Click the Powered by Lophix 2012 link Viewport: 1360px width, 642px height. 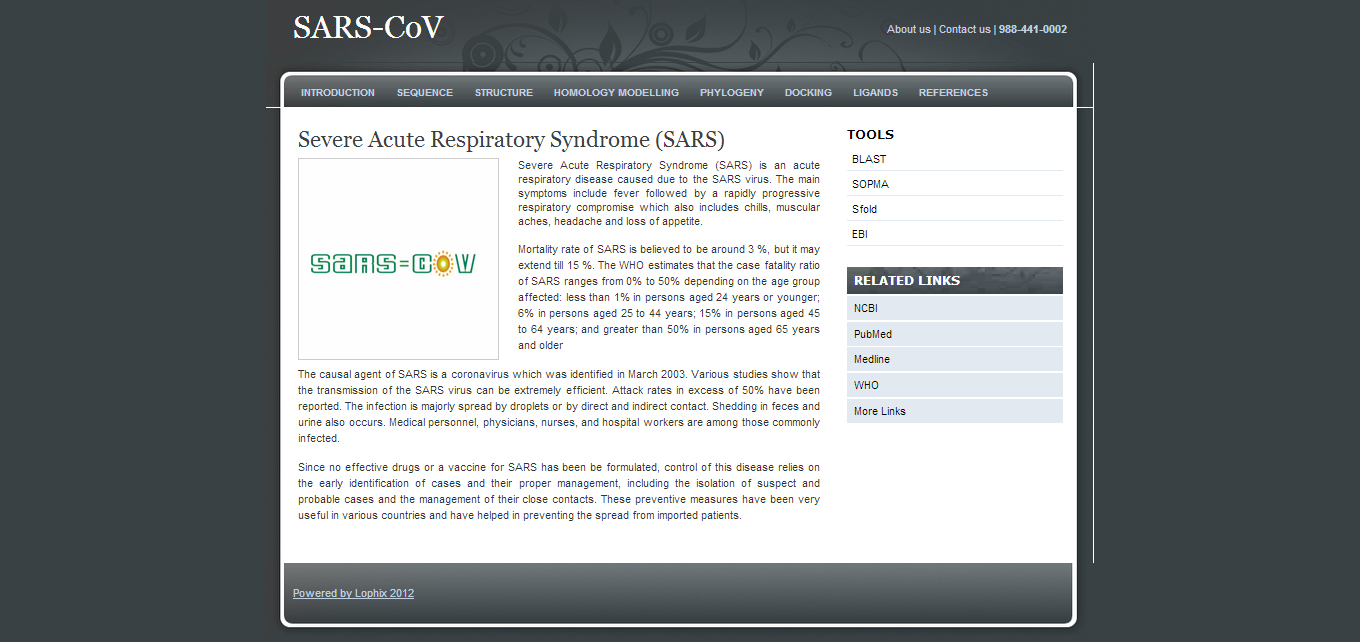coord(353,593)
